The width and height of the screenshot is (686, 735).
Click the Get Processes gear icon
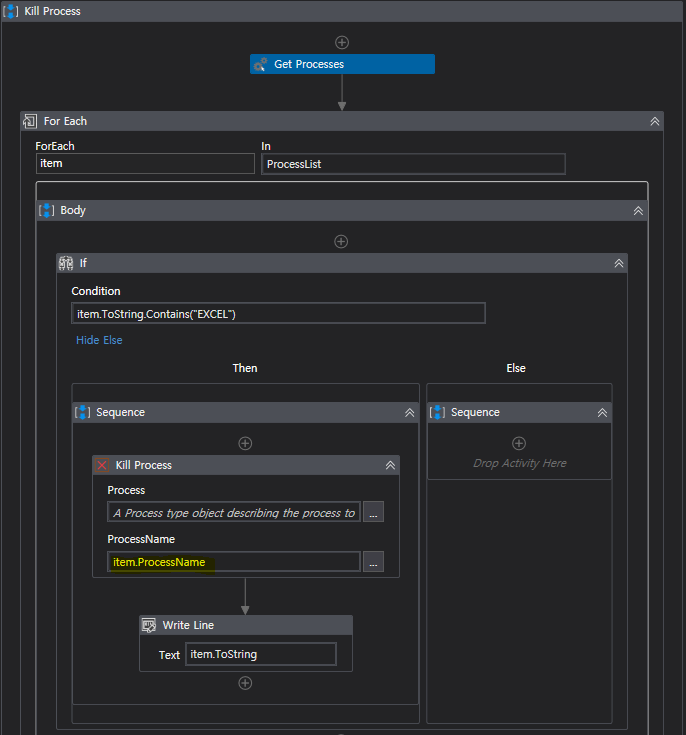tap(261, 64)
